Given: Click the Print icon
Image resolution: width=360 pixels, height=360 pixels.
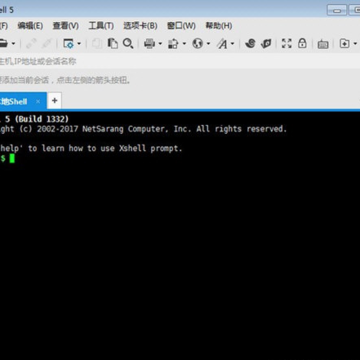Looking at the screenshot, I should [149, 44].
